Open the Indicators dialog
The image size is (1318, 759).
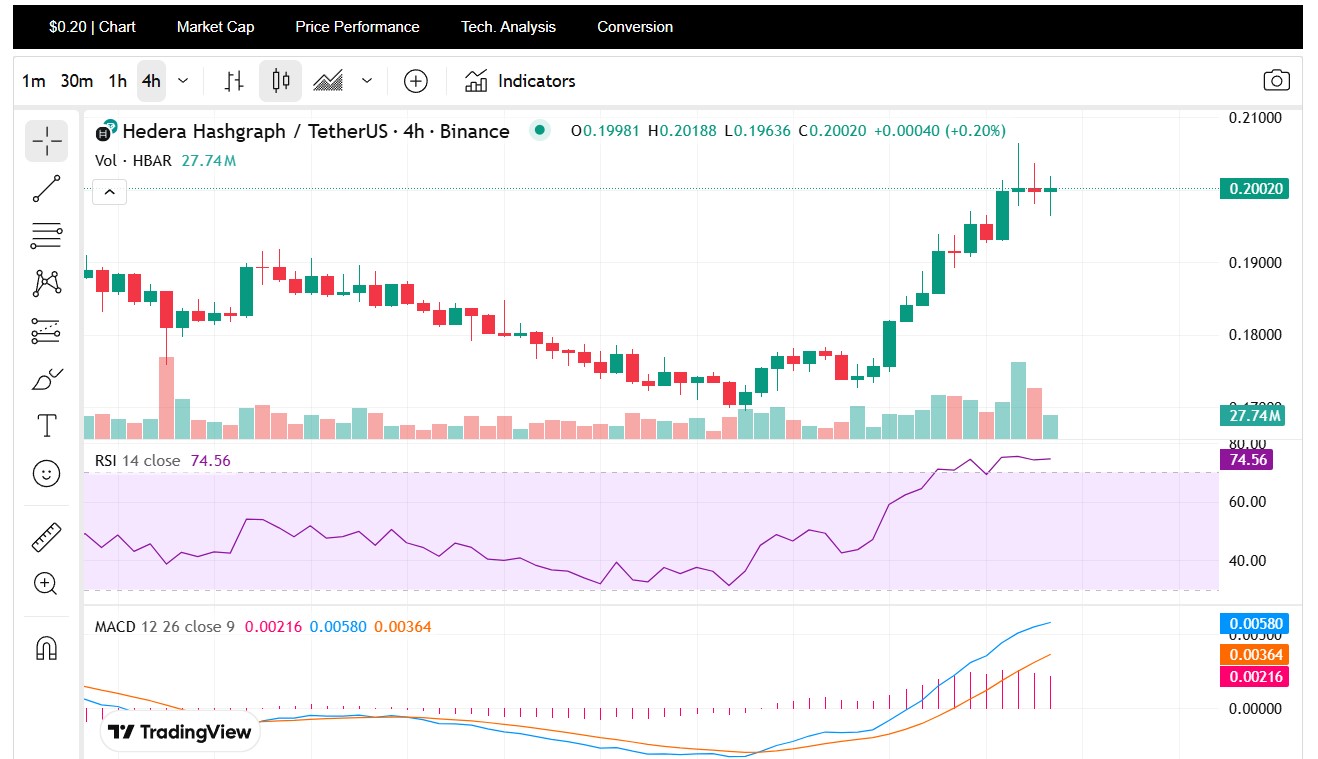[x=520, y=81]
